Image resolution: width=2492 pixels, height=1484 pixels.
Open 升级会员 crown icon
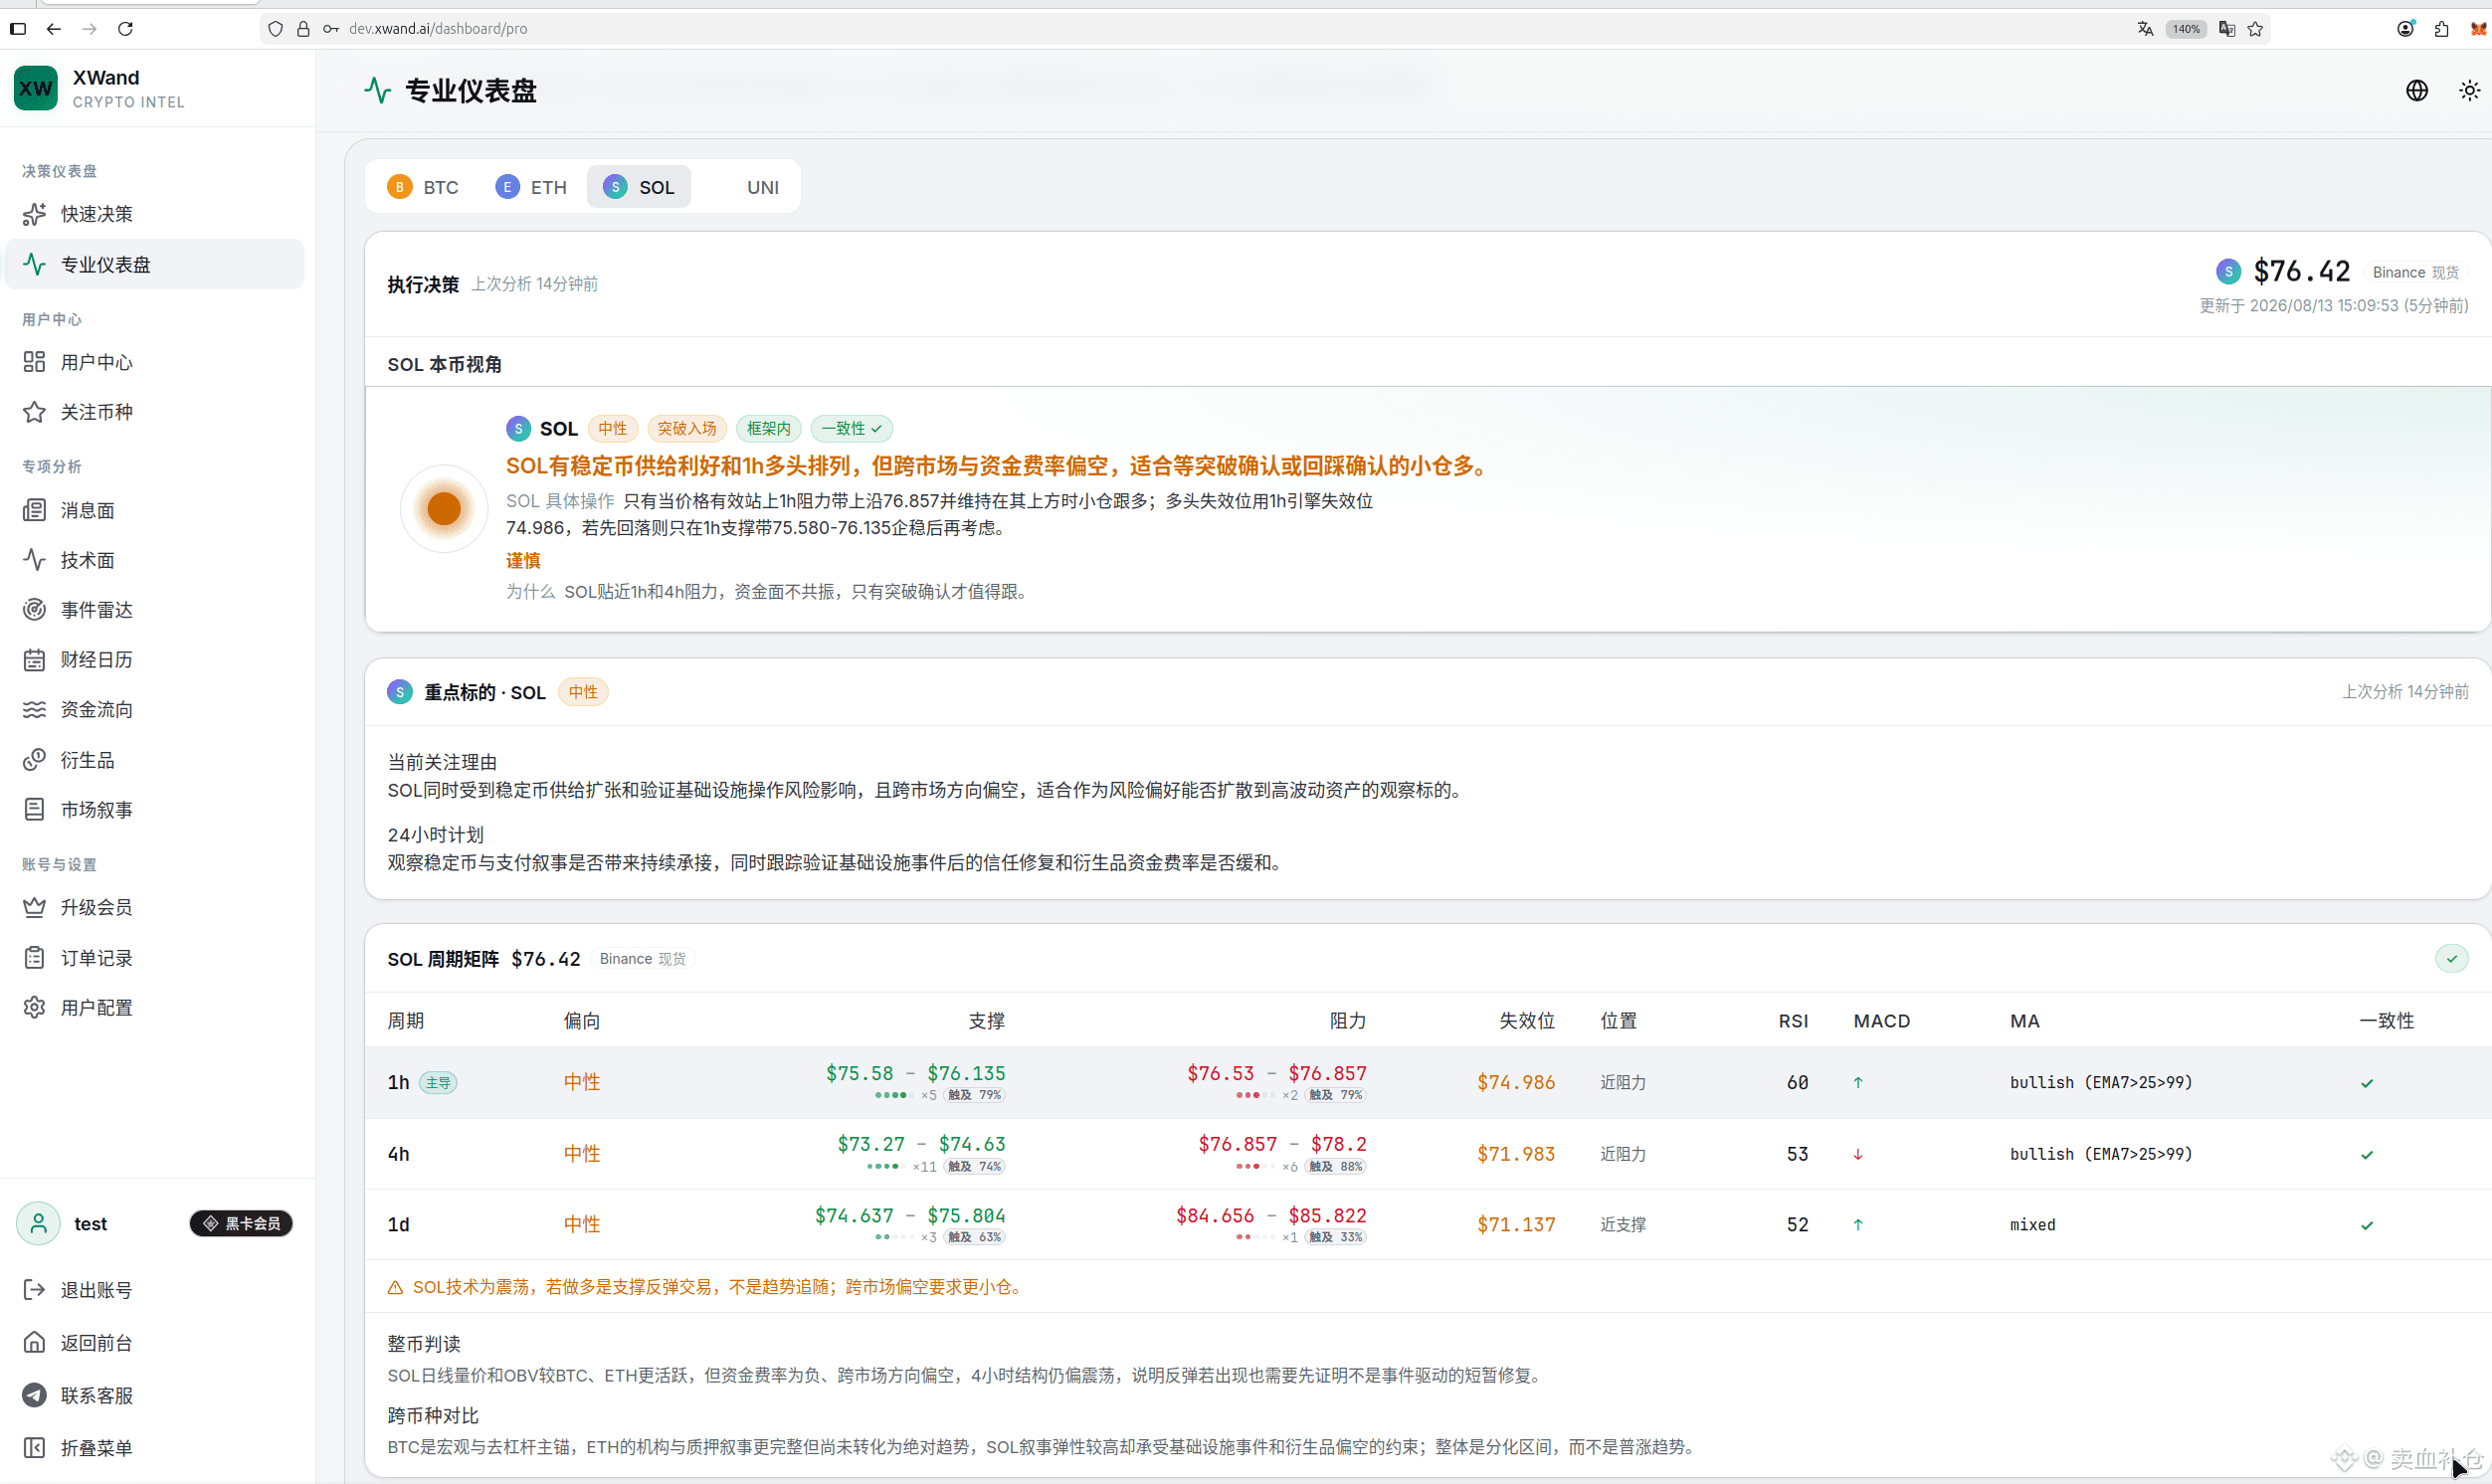tap(35, 907)
